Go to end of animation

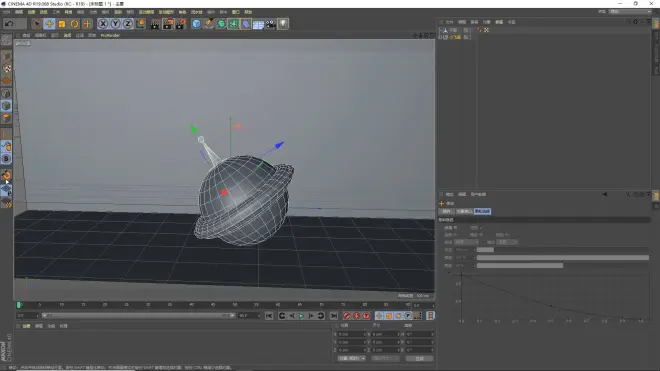pos(333,316)
